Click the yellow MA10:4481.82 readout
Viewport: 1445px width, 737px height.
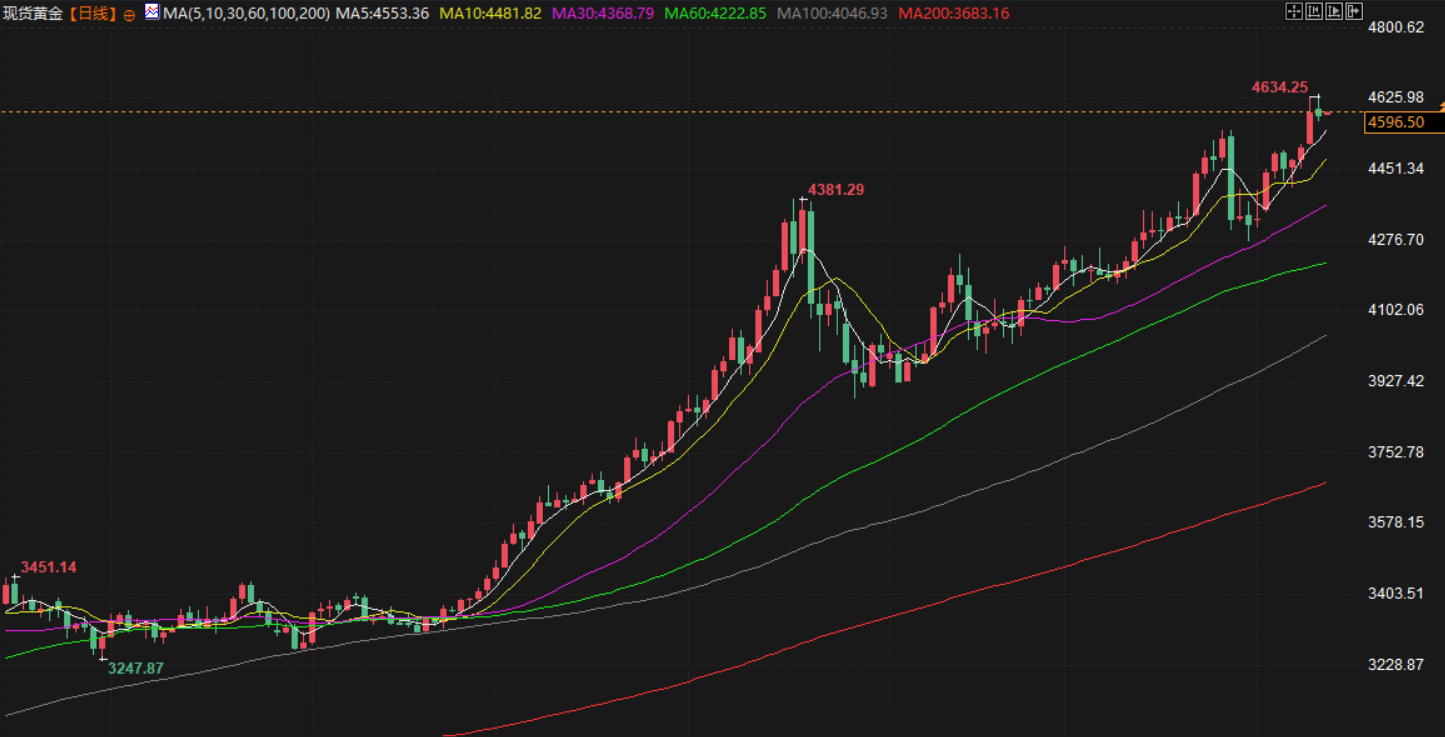coord(491,14)
